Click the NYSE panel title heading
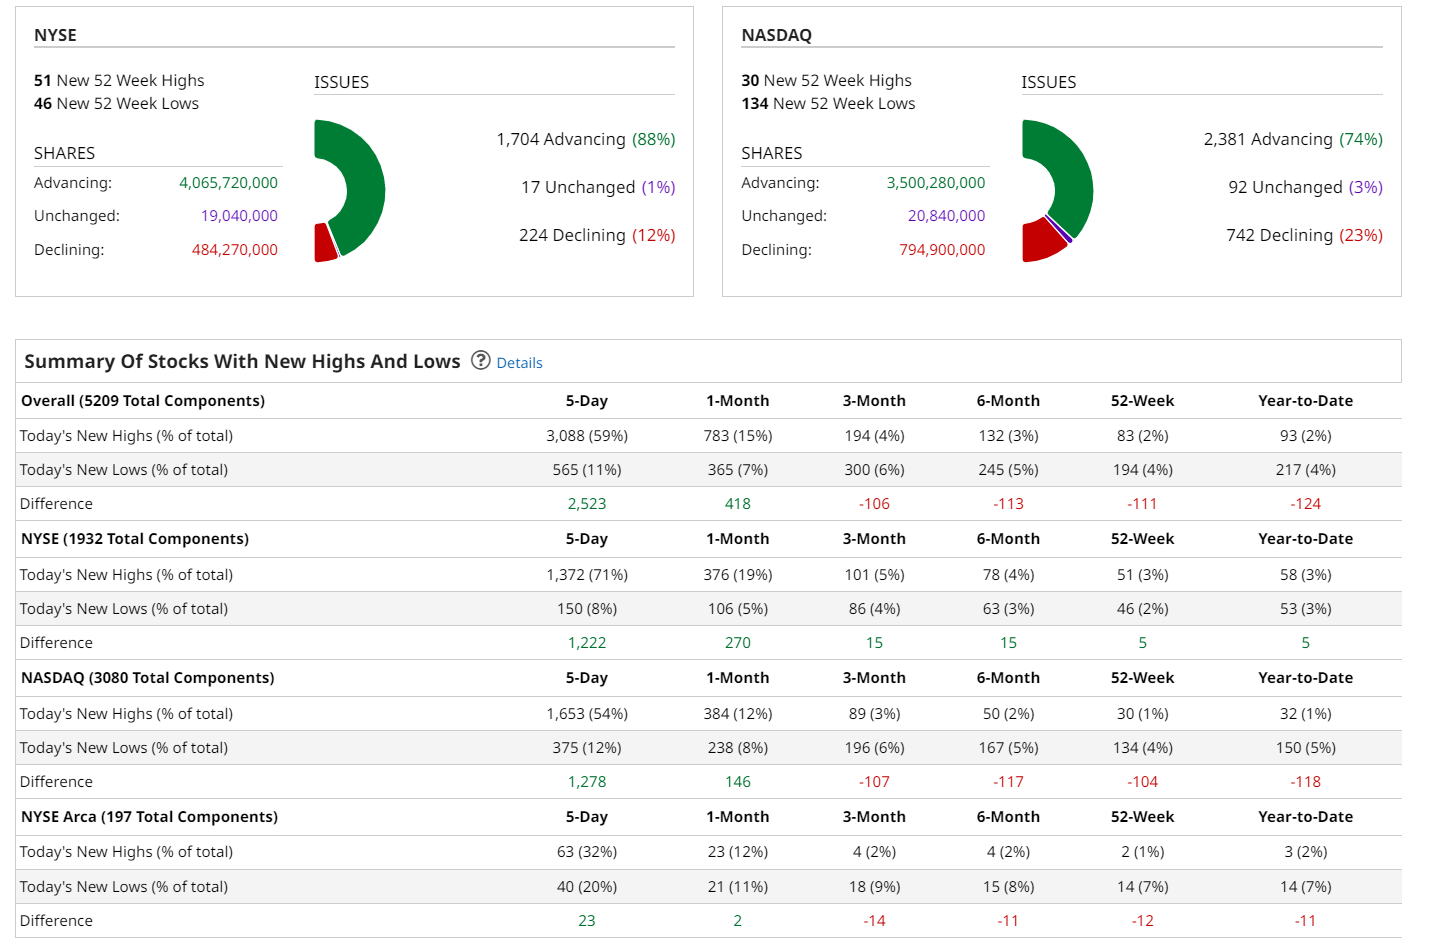This screenshot has height=952, width=1433. click(x=55, y=35)
